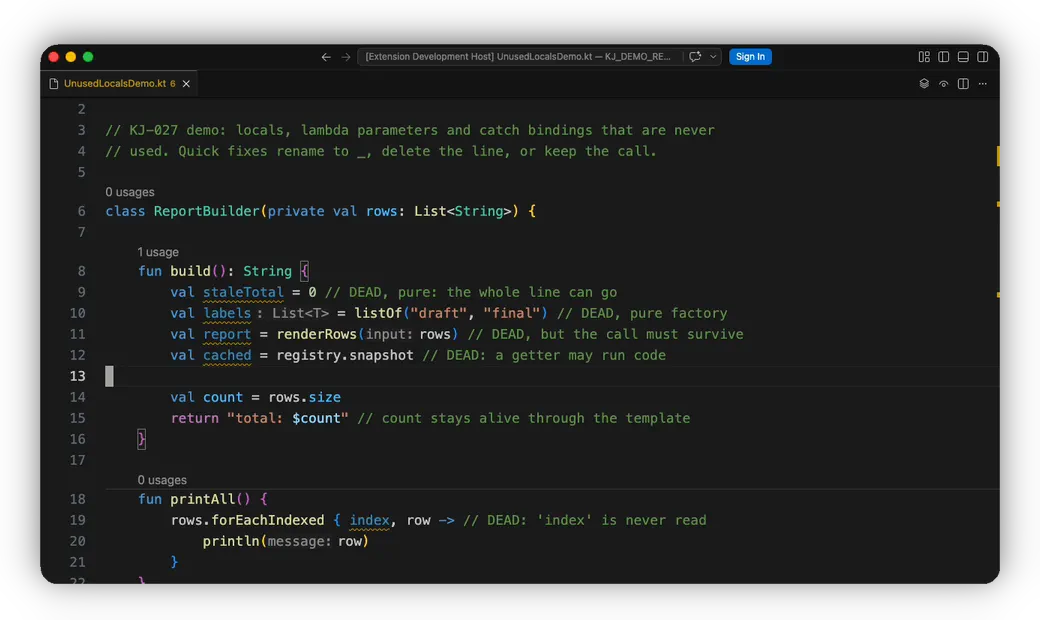Image resolution: width=1040 pixels, height=620 pixels.
Task: Go back using the left arrow
Action: pos(326,57)
